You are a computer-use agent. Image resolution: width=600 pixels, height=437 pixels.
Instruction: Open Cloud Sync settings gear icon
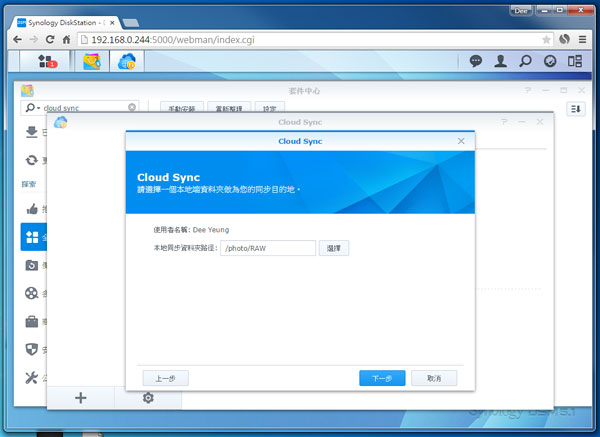click(x=148, y=397)
